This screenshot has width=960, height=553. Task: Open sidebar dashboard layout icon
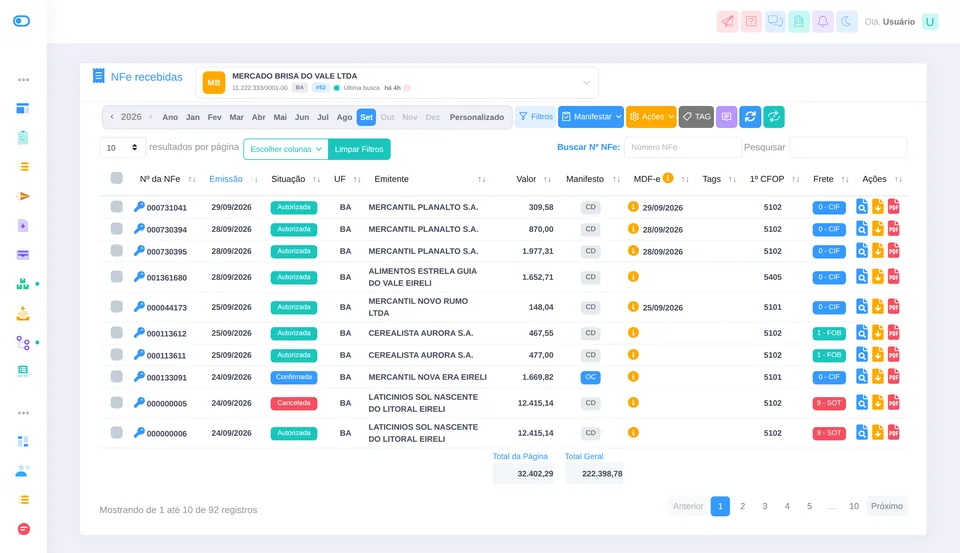click(23, 108)
